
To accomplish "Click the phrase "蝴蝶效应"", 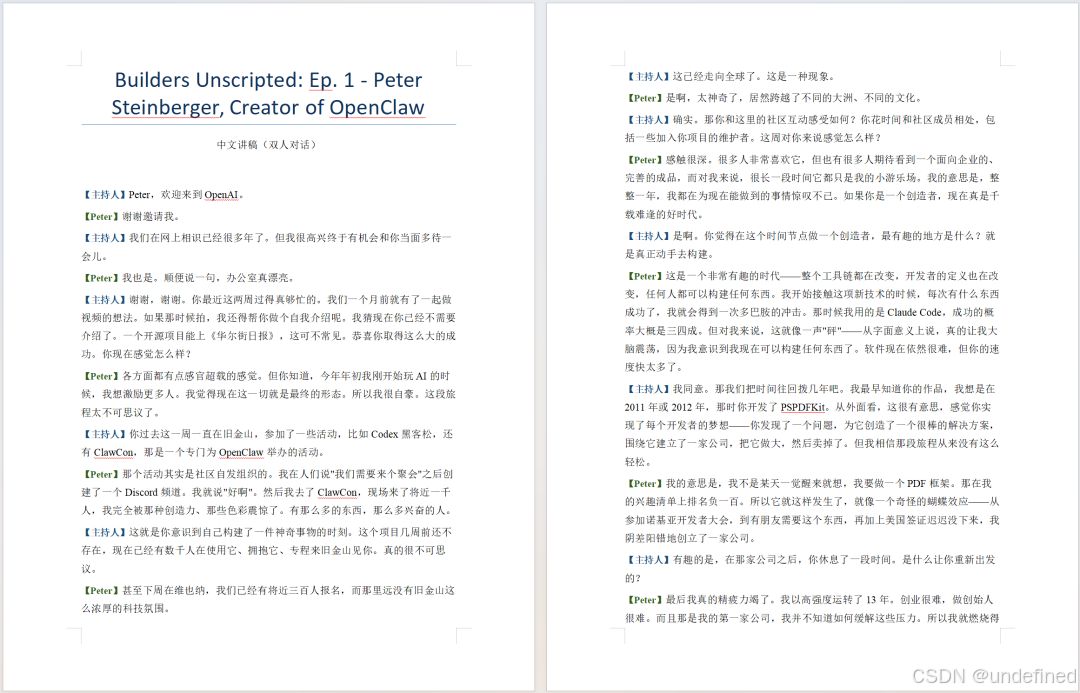I will click(x=946, y=501).
